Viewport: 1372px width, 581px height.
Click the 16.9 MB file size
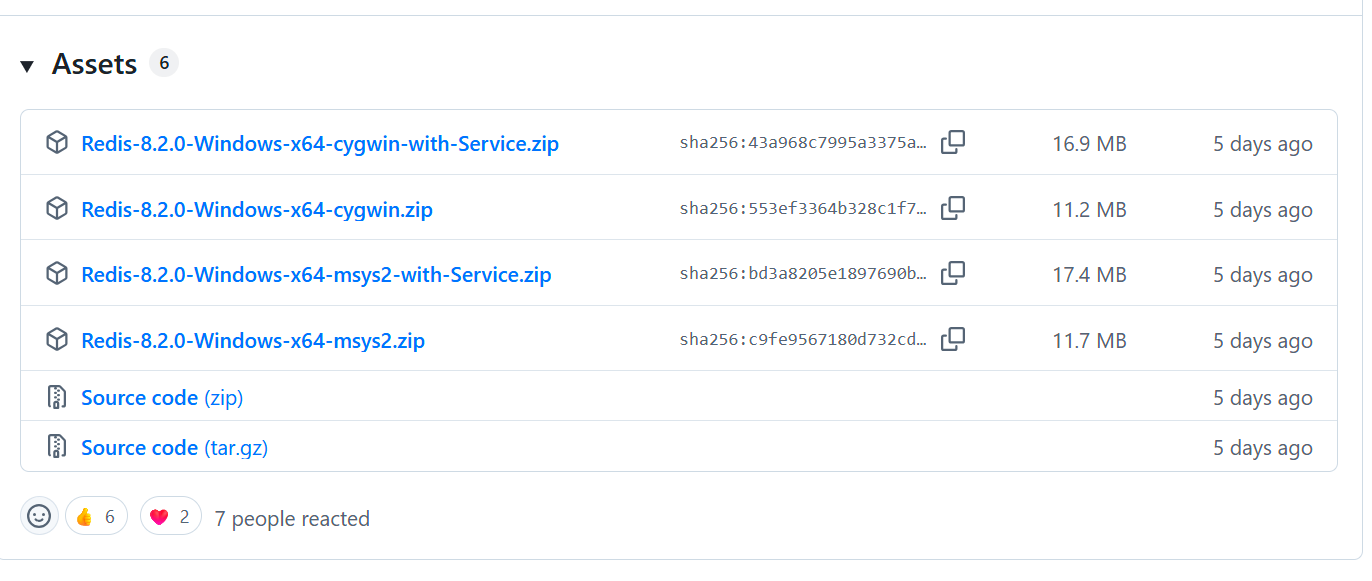(x=1089, y=144)
